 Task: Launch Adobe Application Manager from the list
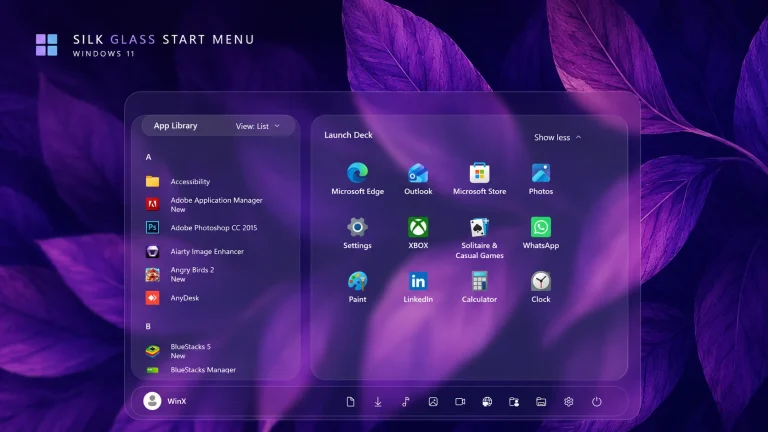point(206,204)
